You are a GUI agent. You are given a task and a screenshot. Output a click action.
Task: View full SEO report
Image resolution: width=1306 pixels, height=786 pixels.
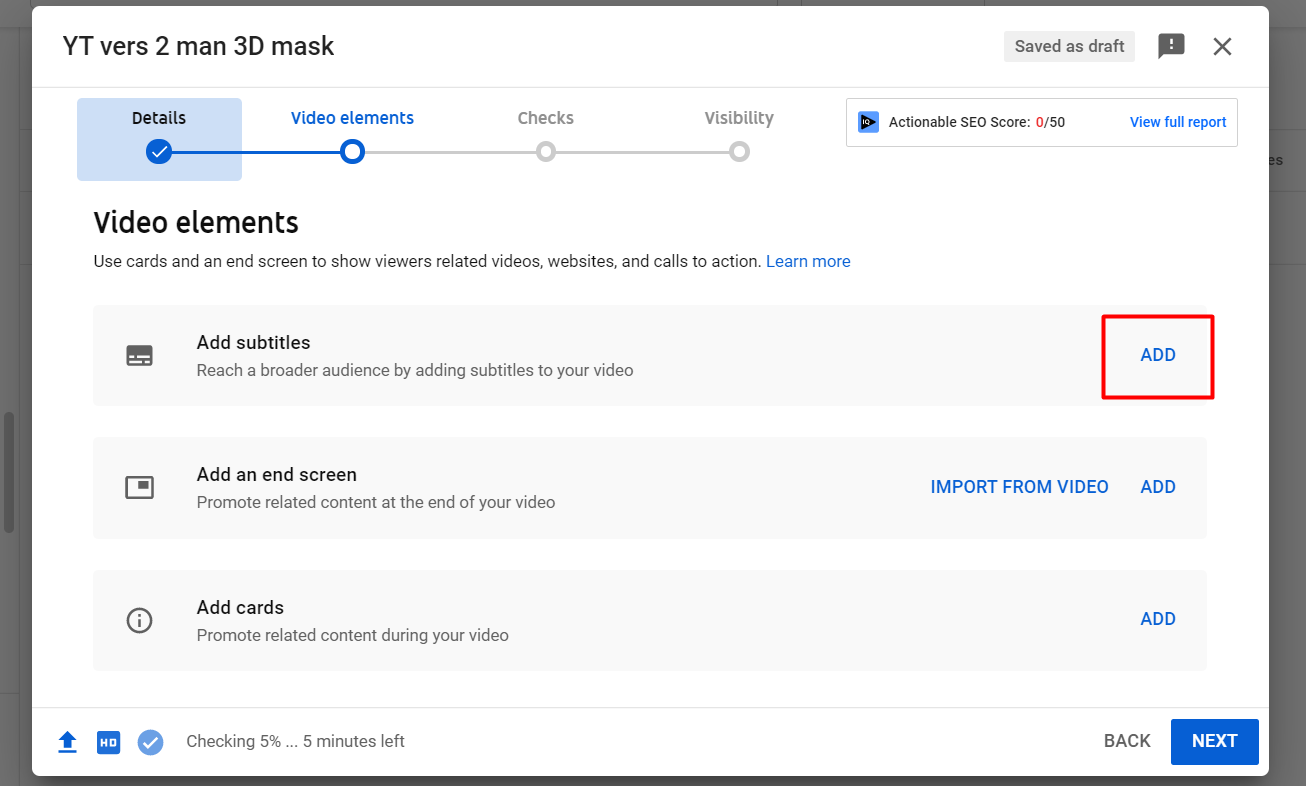click(1178, 122)
